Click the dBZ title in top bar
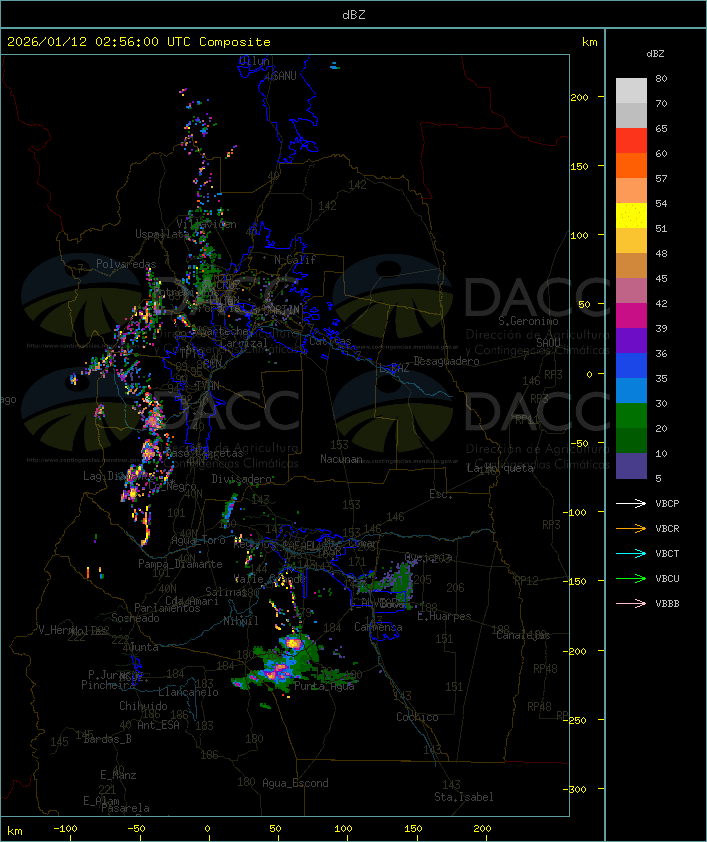Viewport: 707px width, 842px height. [x=353, y=14]
